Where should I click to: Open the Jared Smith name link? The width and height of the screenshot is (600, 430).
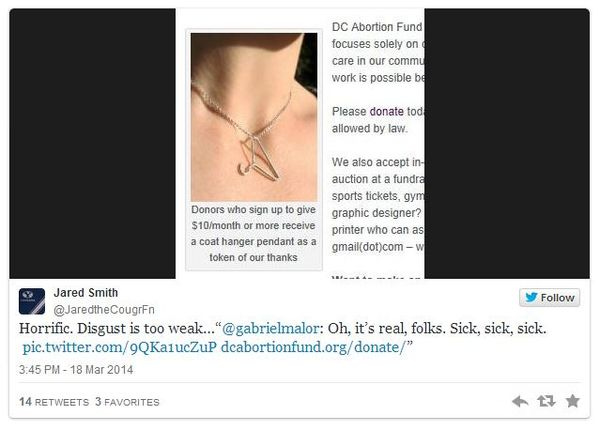point(86,293)
